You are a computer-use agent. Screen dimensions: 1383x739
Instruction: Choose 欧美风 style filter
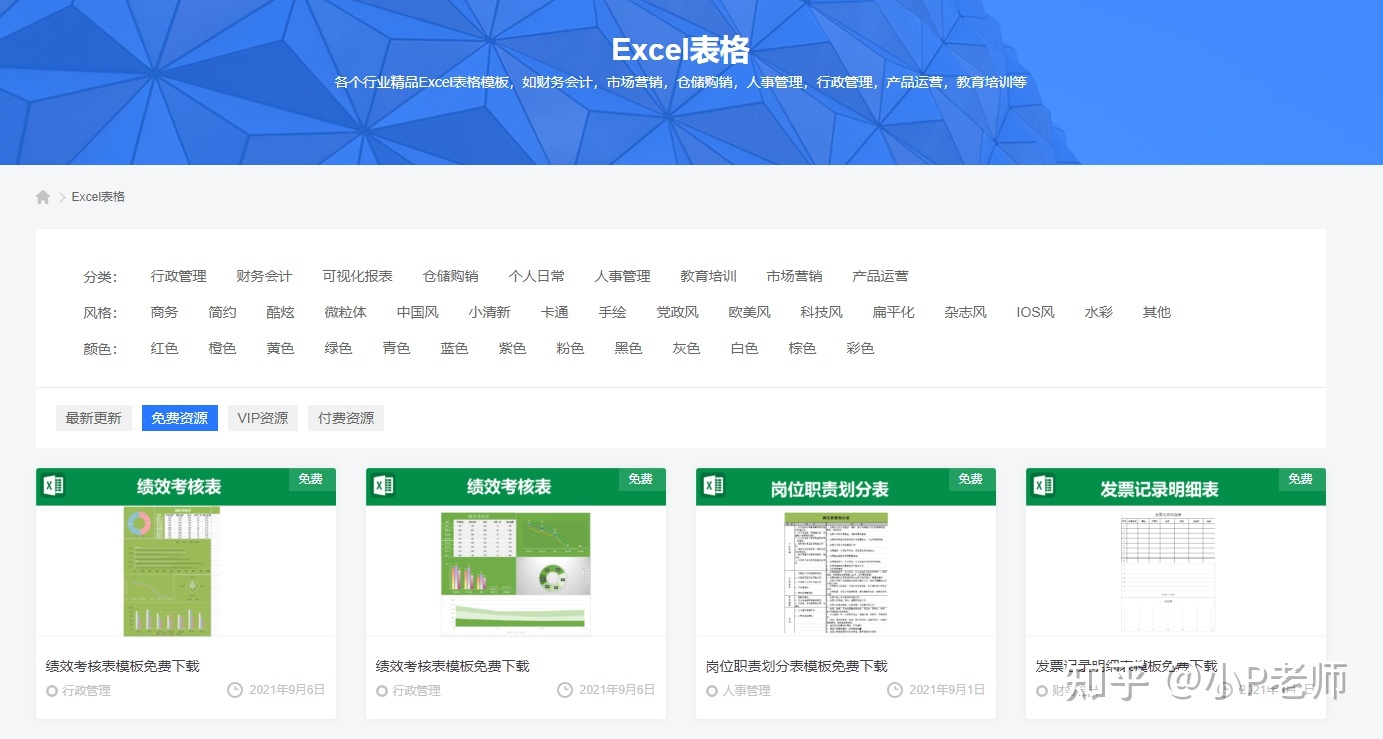click(750, 312)
